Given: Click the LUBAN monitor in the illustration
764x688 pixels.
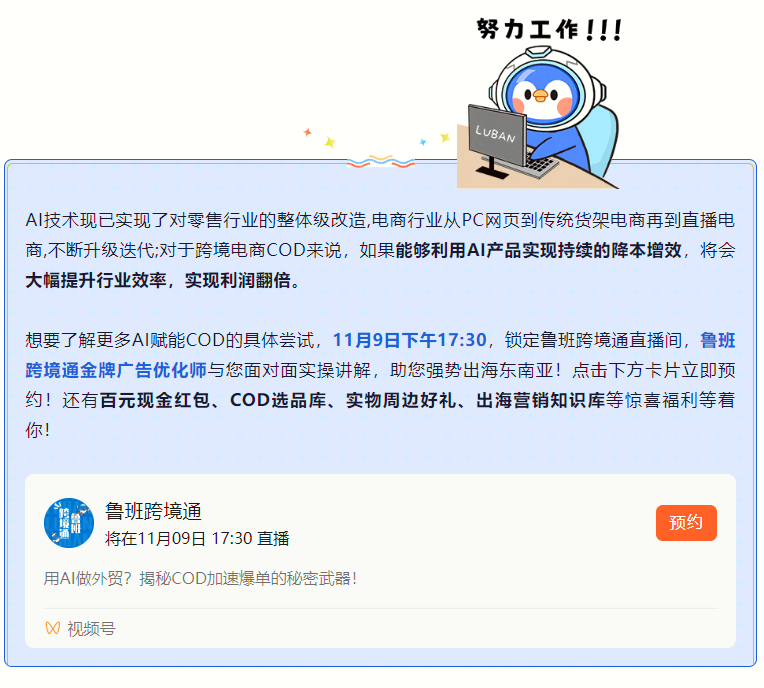Looking at the screenshot, I should [x=497, y=136].
